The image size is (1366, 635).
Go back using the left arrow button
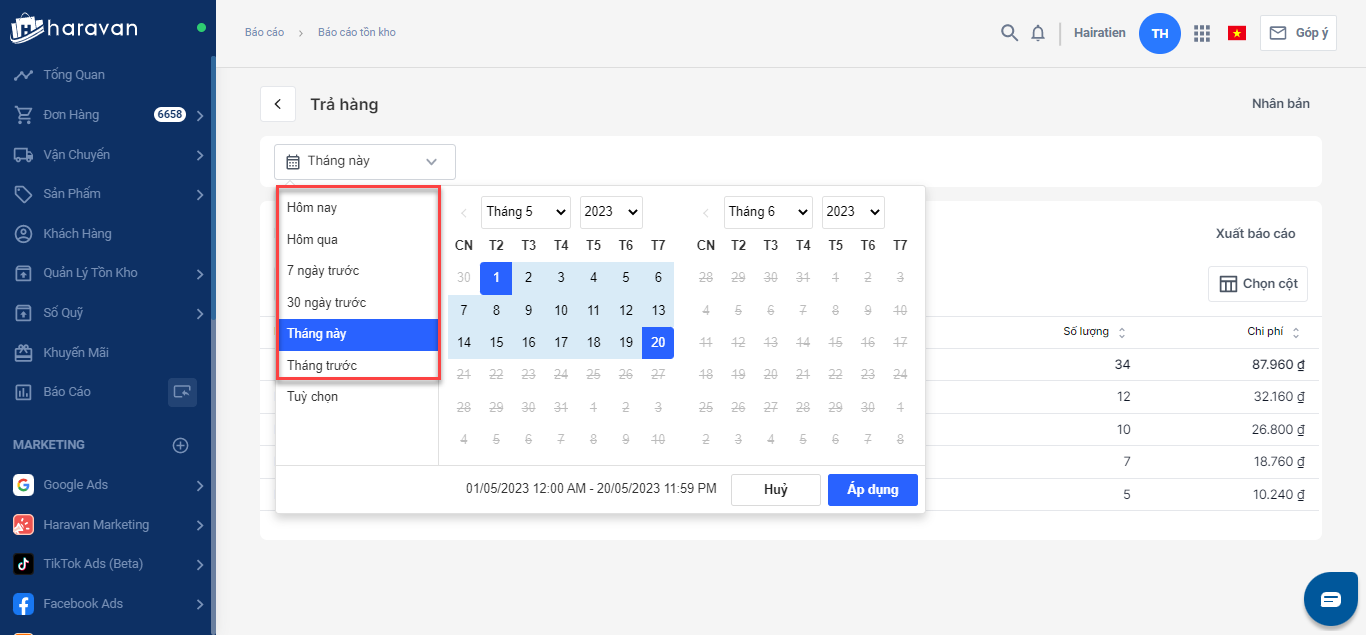click(278, 104)
